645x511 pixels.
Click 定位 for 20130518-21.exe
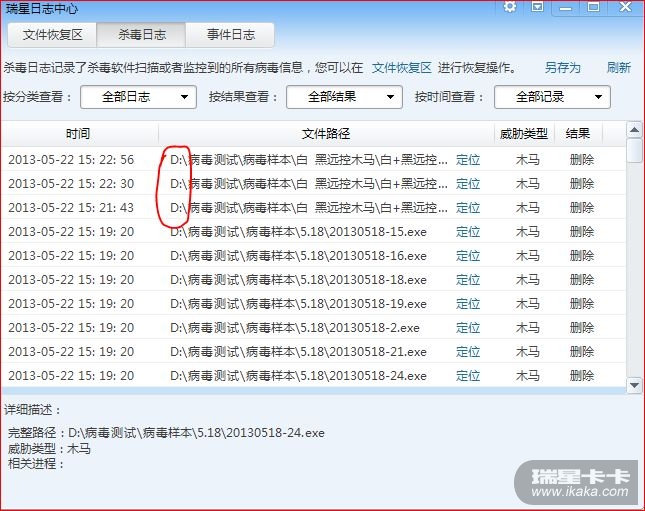468,352
